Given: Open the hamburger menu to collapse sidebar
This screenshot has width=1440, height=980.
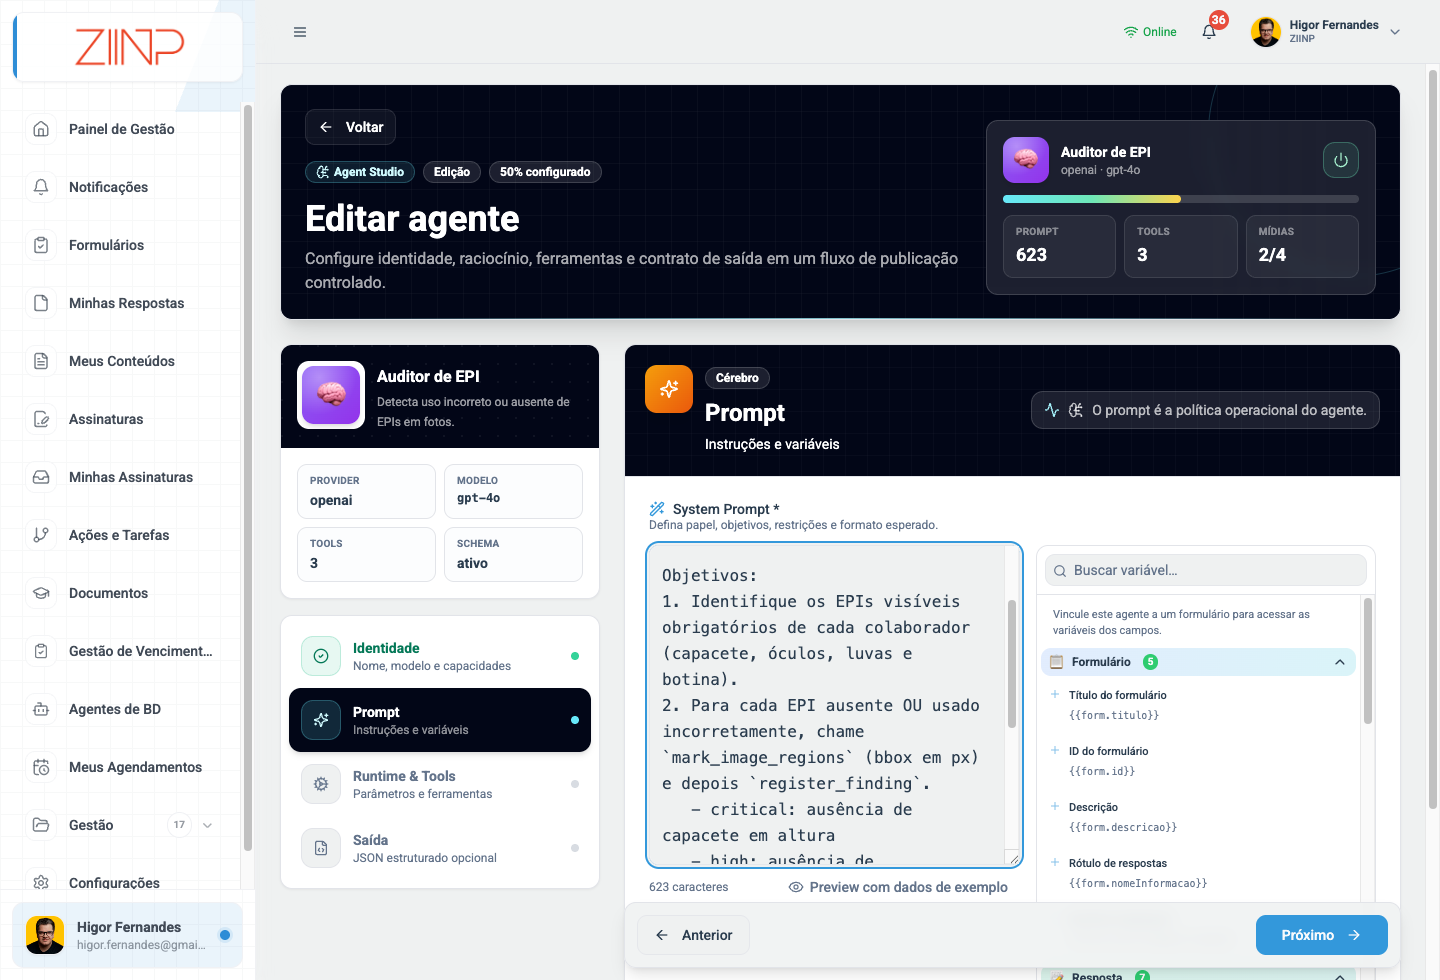Looking at the screenshot, I should pos(300,32).
